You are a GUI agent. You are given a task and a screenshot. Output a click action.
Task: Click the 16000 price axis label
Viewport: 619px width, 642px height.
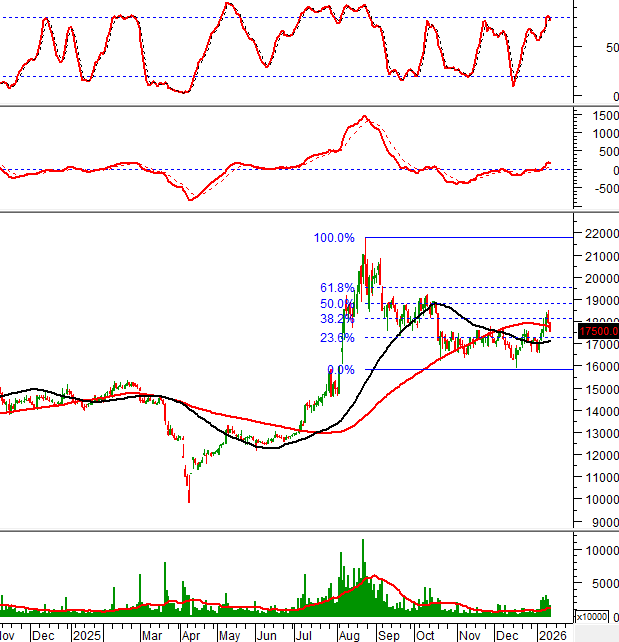tap(598, 367)
